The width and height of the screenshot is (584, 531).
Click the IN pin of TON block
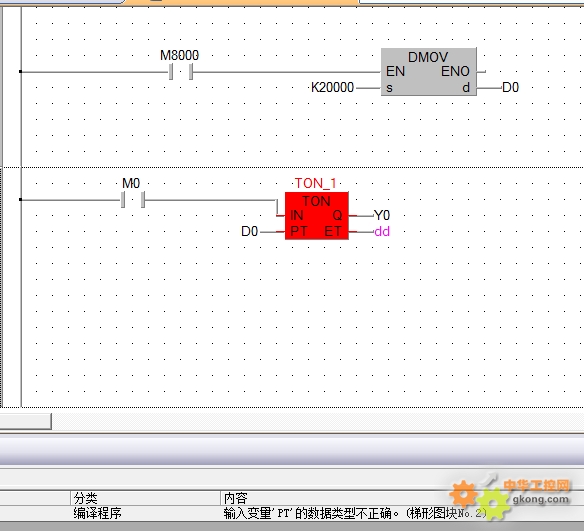pos(296,215)
